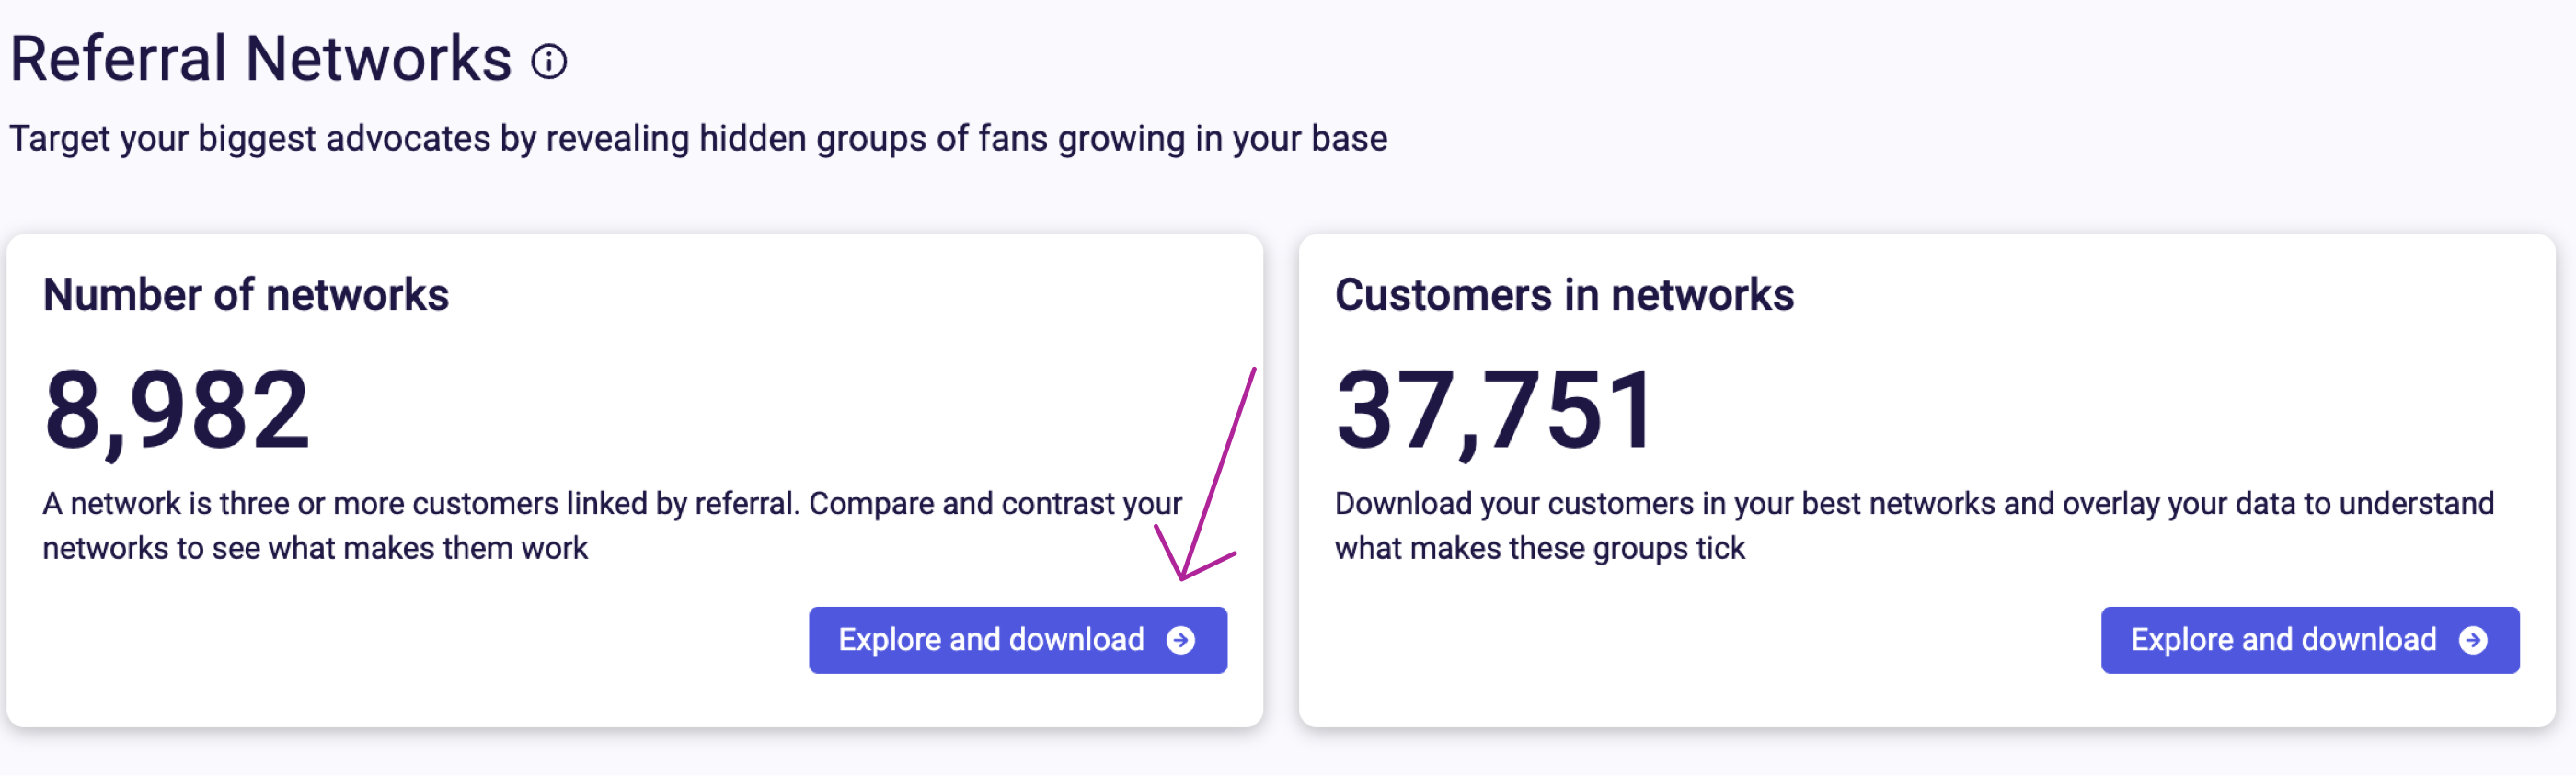Click the info icon beside Referral Networks
Screen dimensions: 2576x776
549,62
